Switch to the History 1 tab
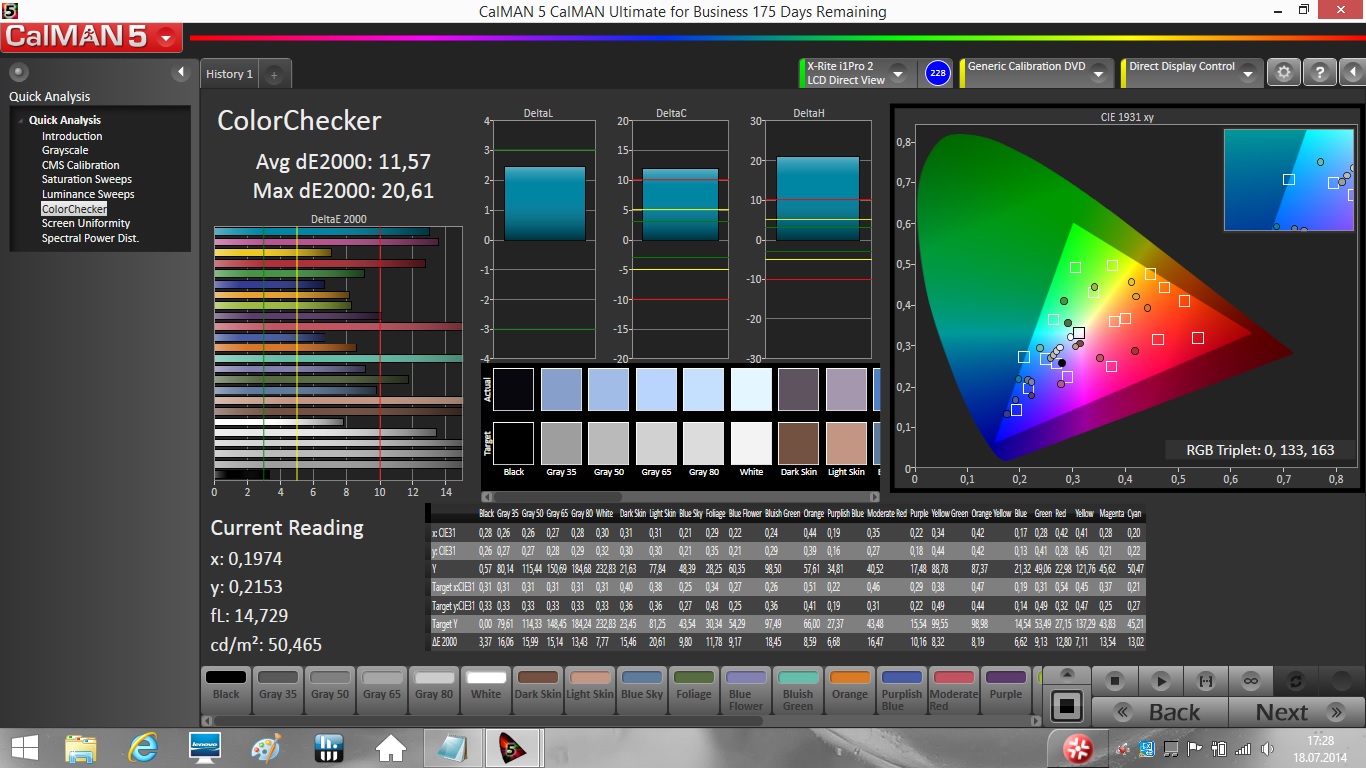Screen dimensions: 1366x768 229,74
